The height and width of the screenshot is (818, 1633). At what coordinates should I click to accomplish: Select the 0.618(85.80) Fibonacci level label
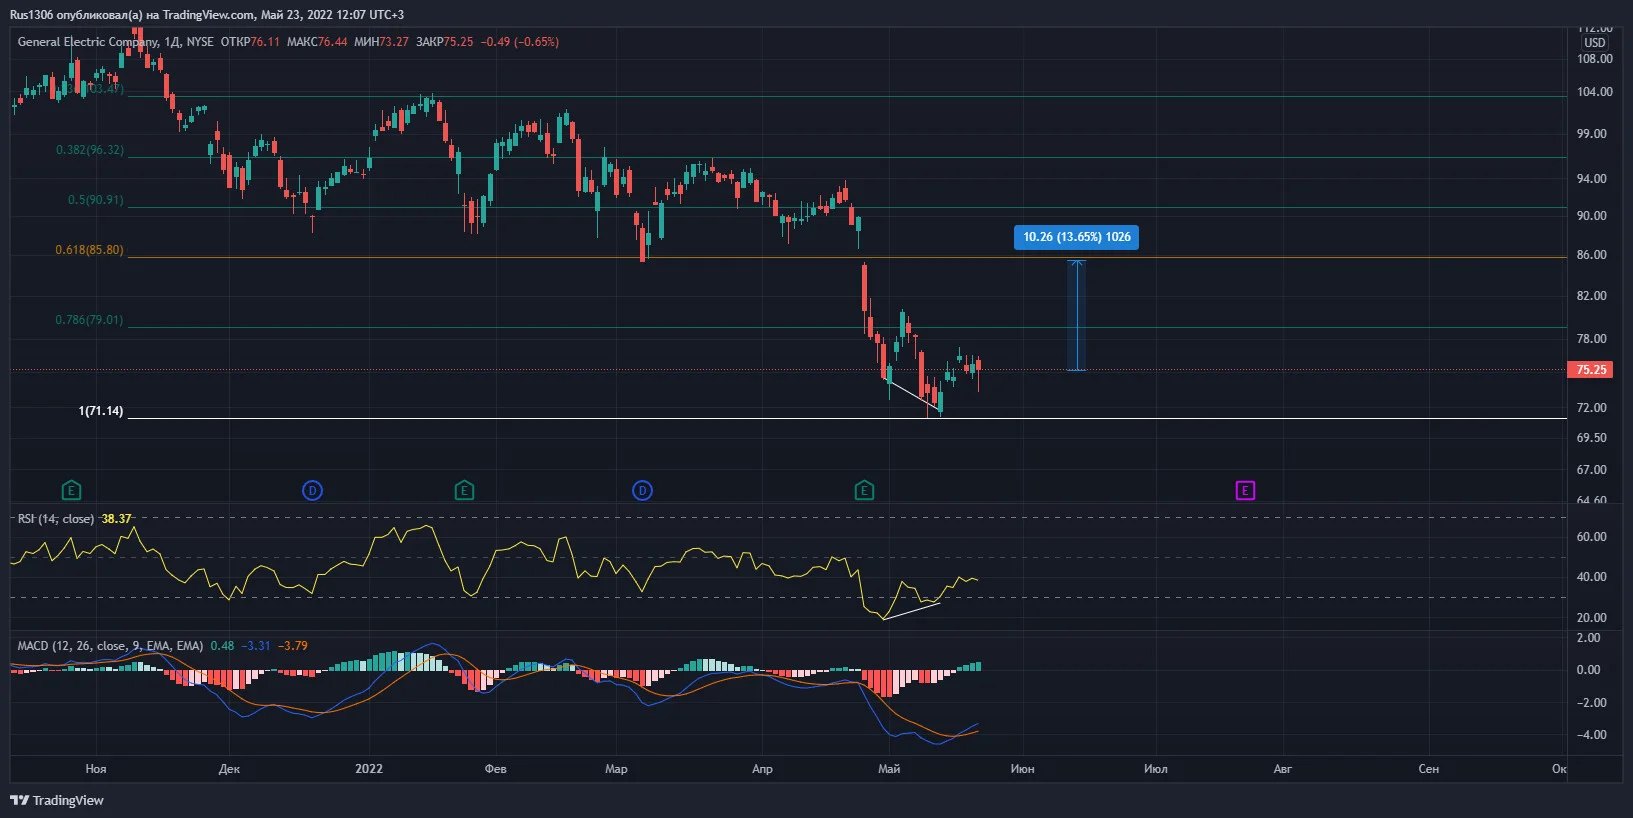[90, 250]
